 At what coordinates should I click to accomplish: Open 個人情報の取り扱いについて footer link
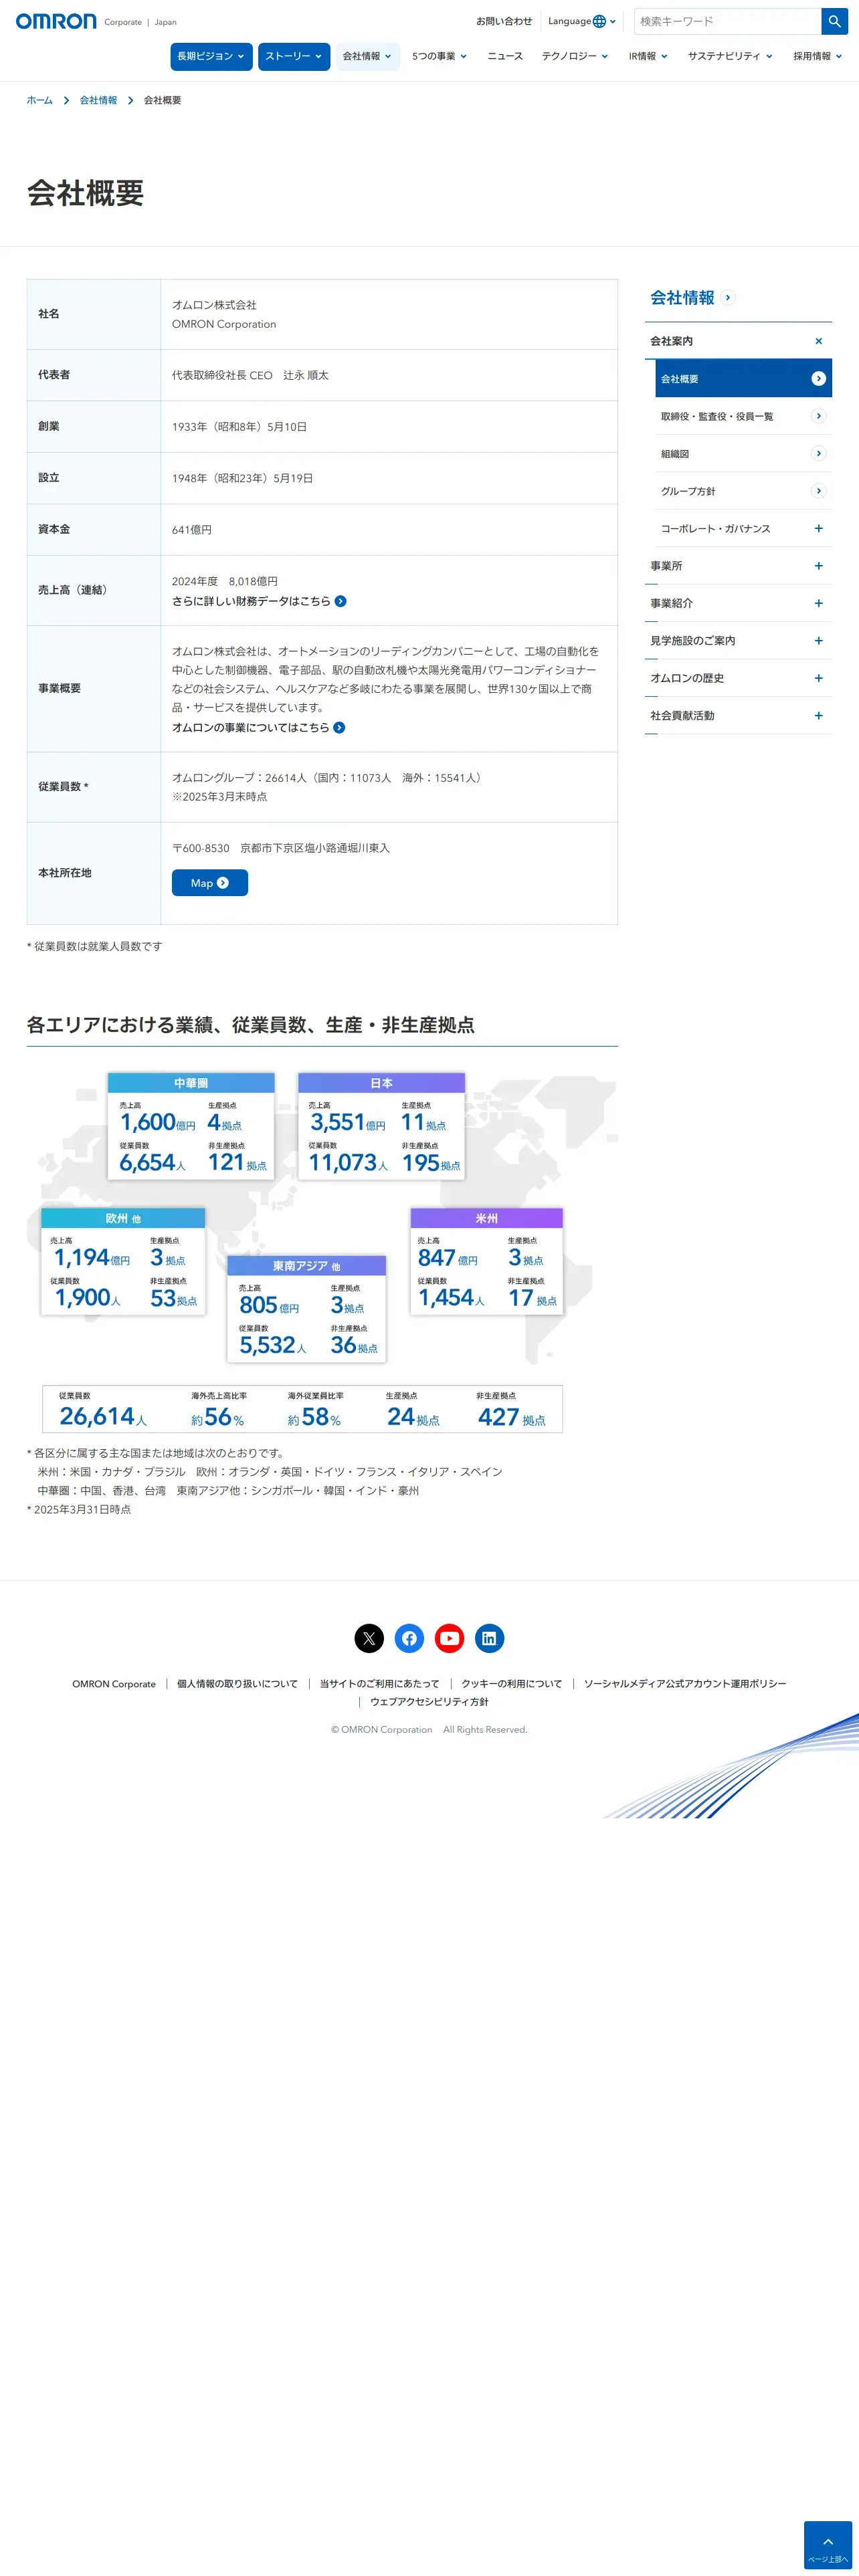coord(237,1684)
